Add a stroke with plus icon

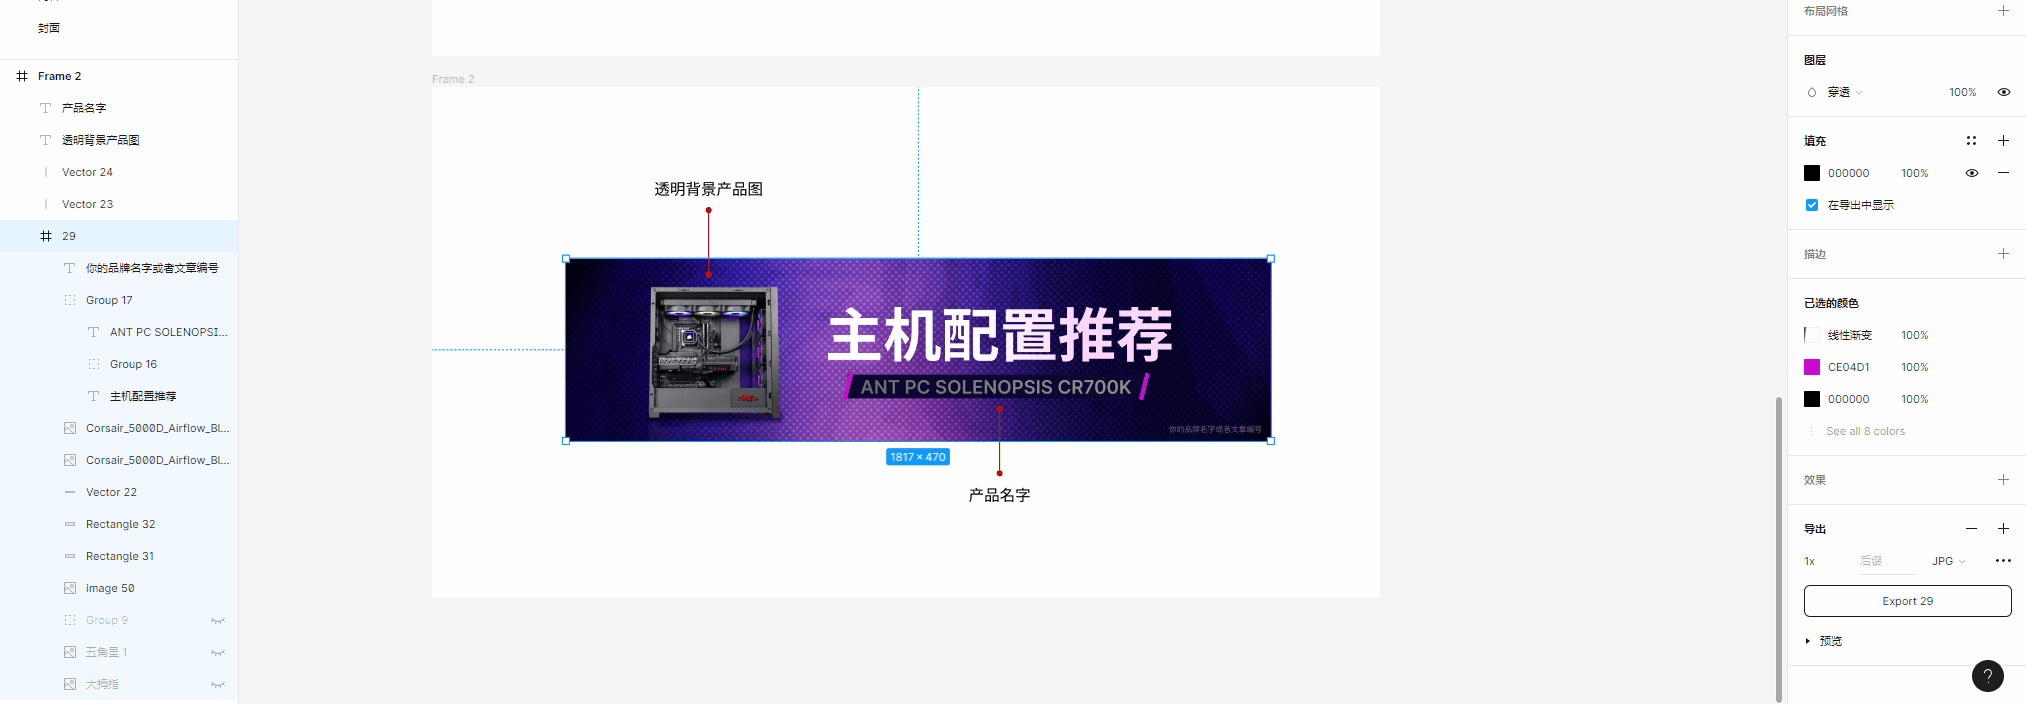(2003, 254)
